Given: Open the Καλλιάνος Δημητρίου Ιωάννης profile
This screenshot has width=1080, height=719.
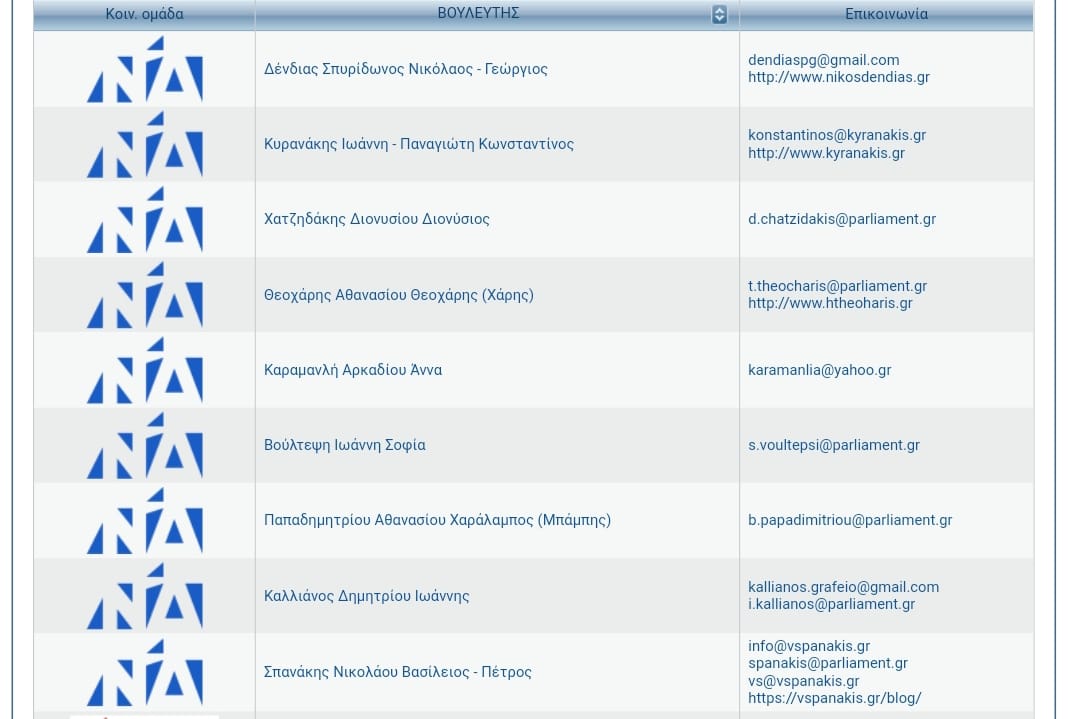Looking at the screenshot, I should tap(366, 596).
